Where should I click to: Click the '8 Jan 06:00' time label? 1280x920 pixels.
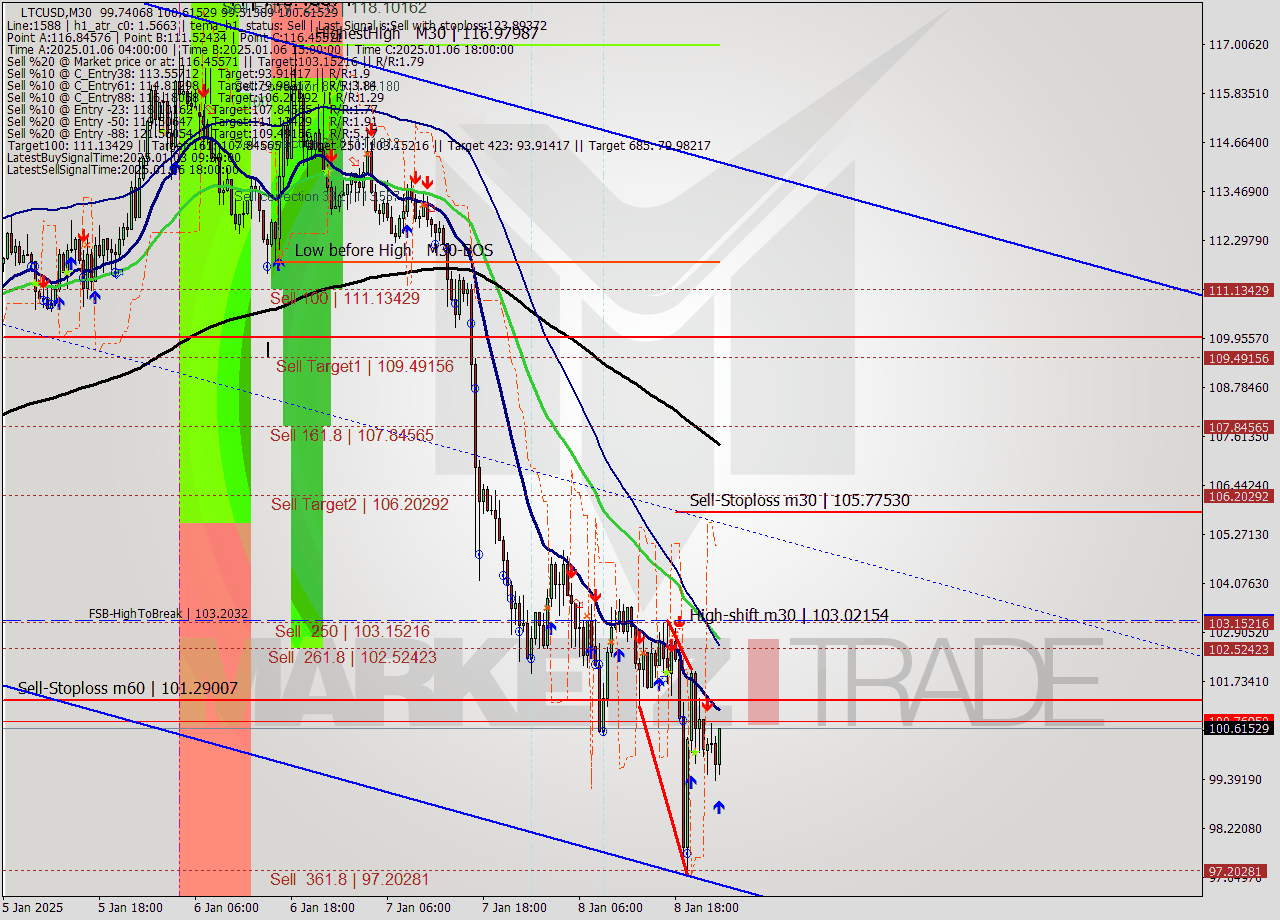(x=610, y=908)
